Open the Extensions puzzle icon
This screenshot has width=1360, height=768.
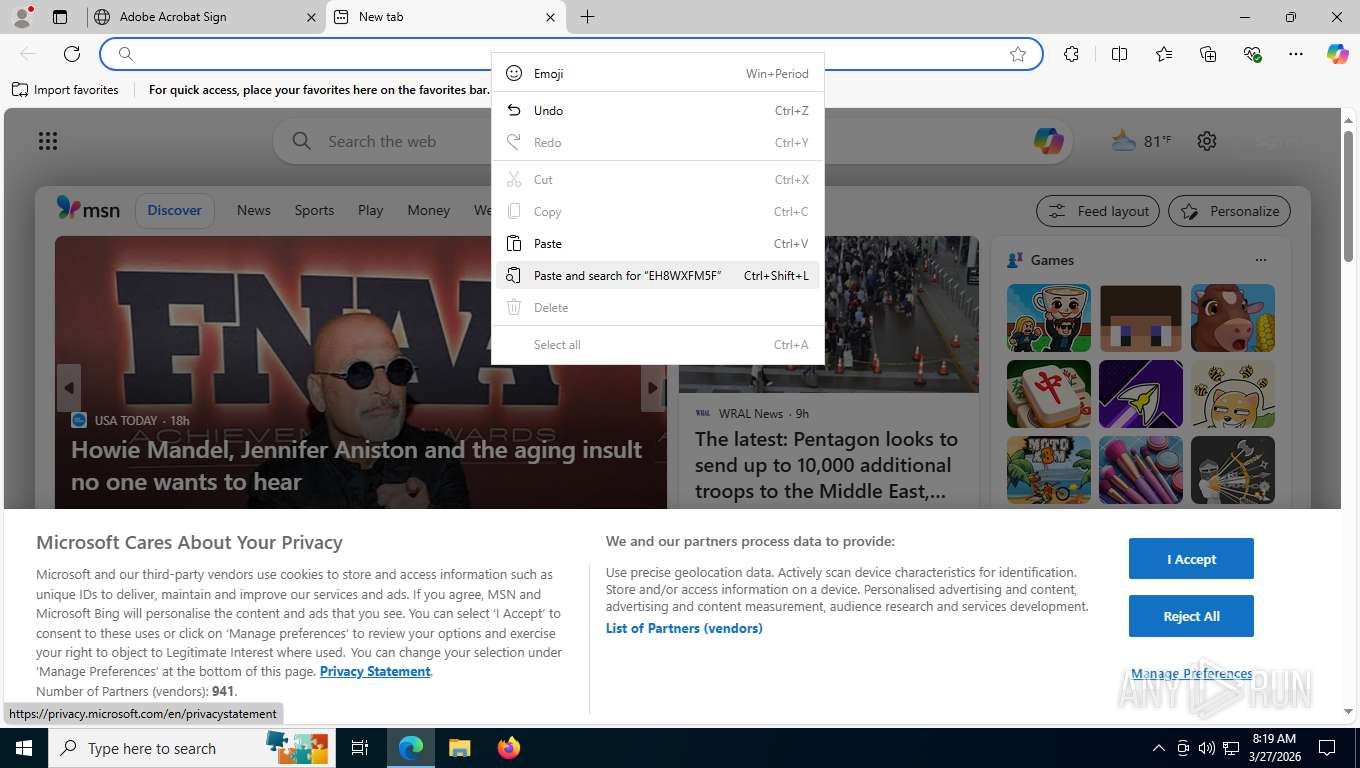(1071, 54)
